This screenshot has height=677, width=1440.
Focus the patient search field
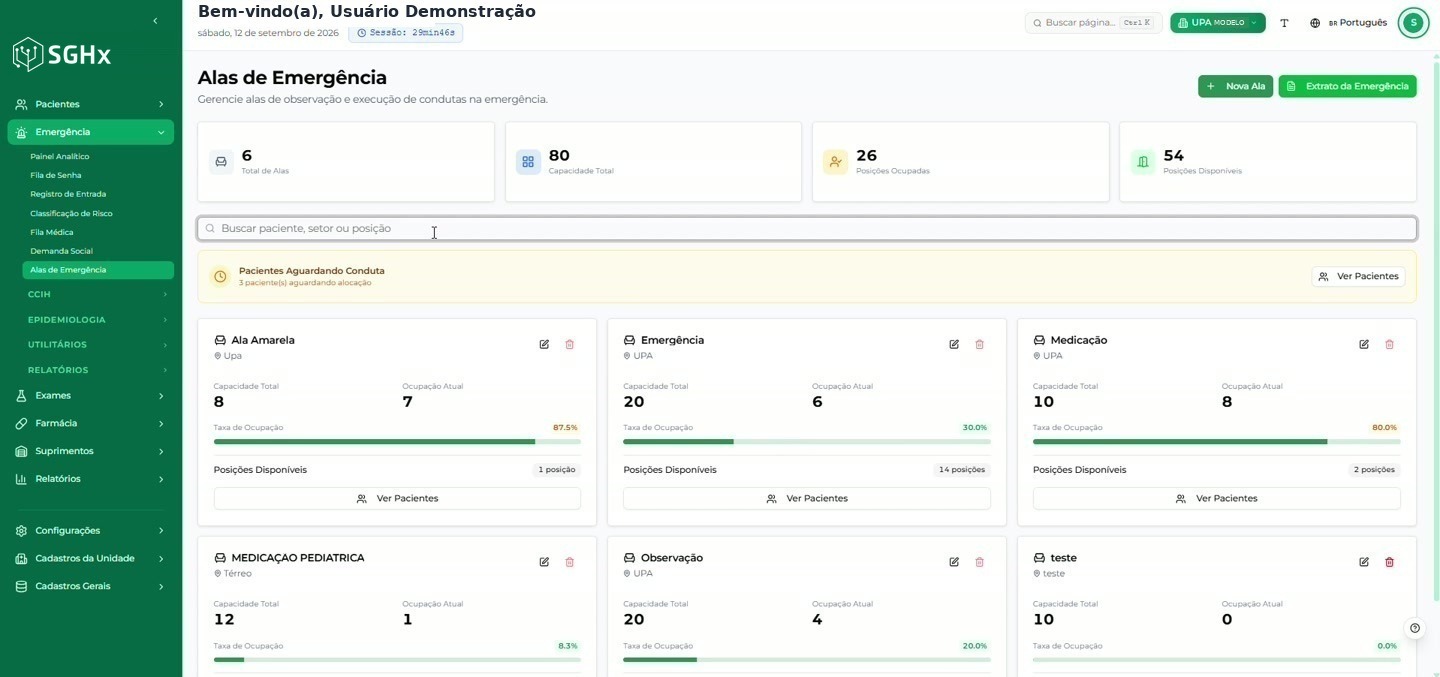coord(807,229)
